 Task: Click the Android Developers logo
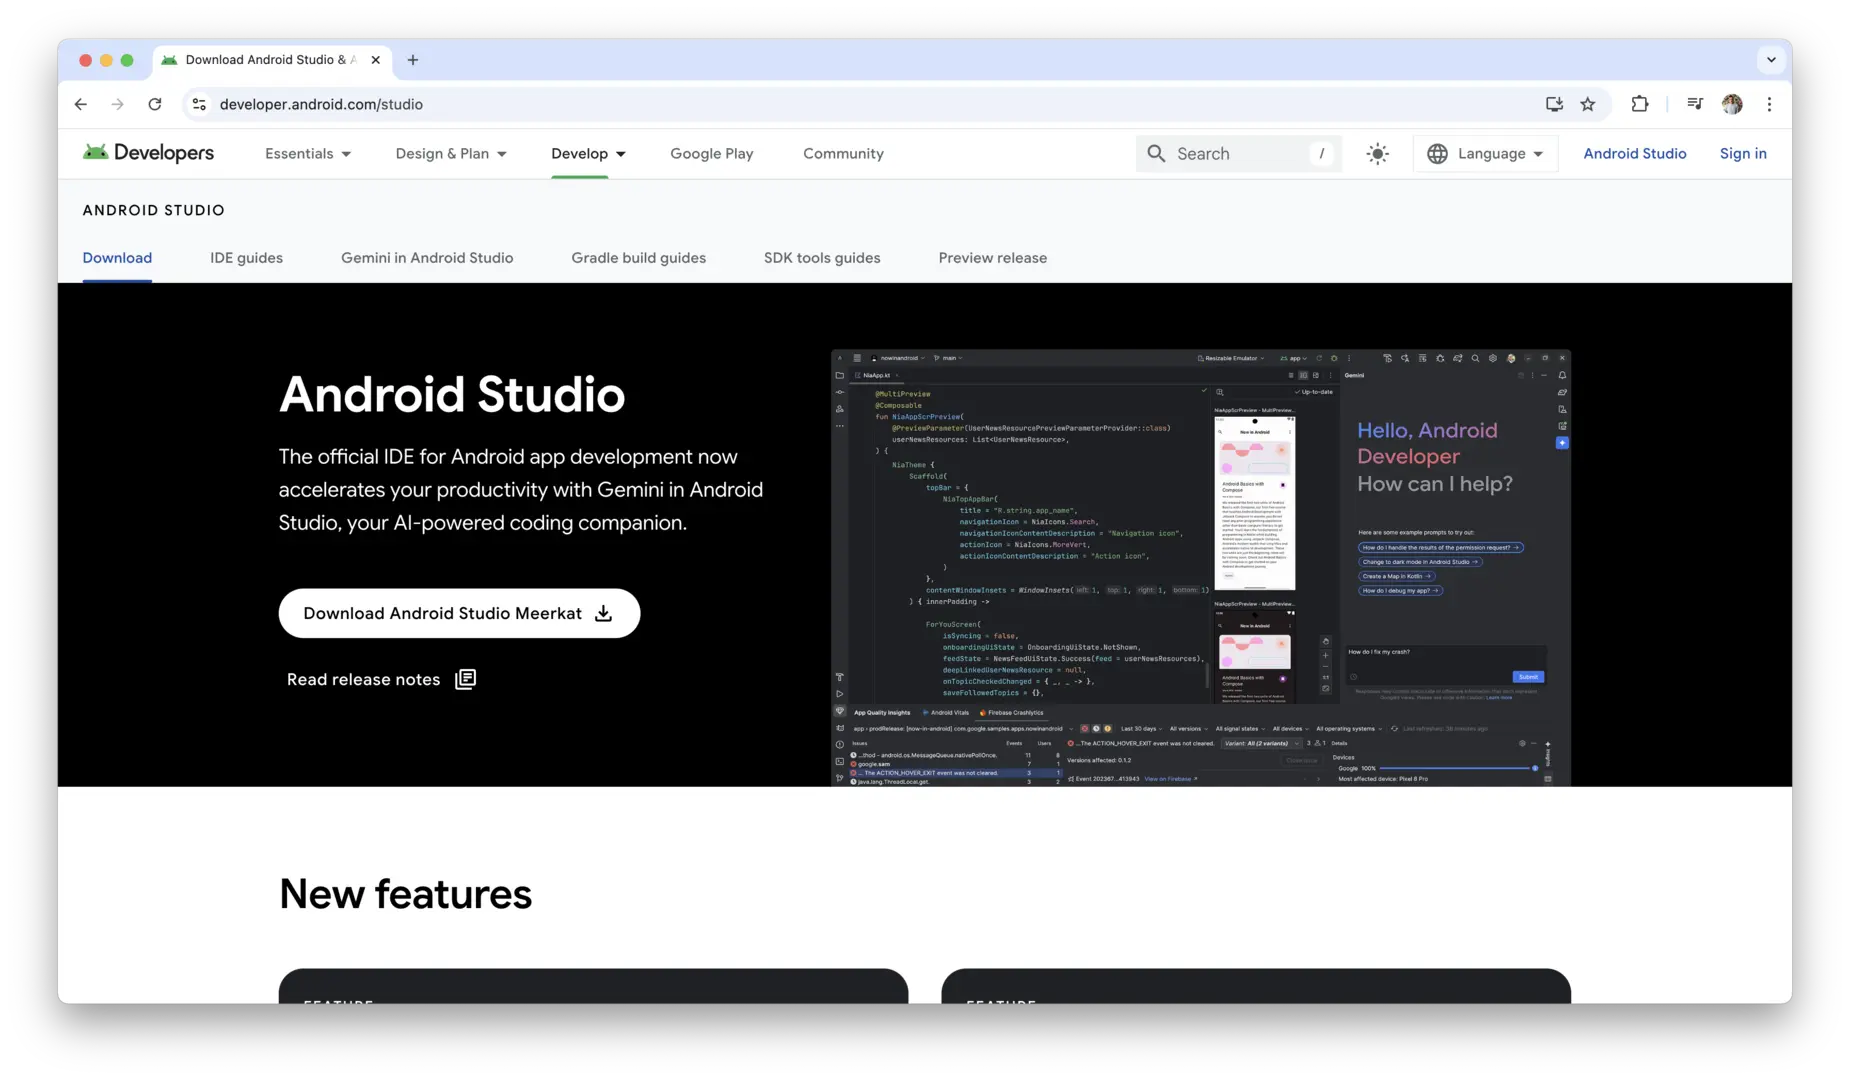148,153
